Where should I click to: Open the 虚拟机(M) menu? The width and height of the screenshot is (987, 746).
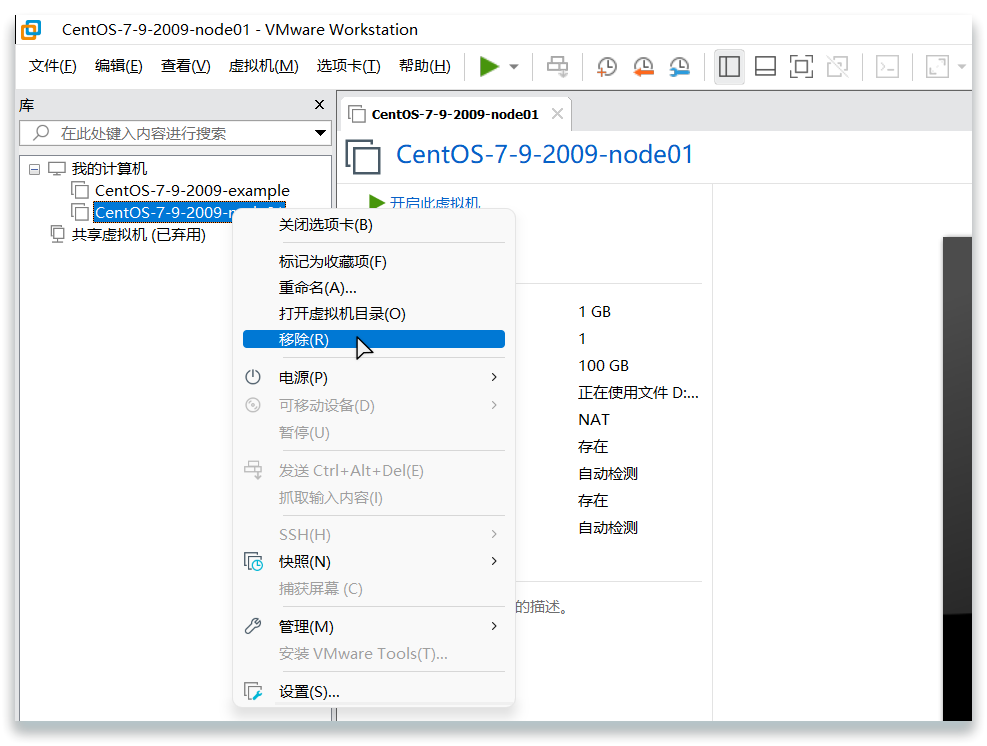(x=263, y=66)
